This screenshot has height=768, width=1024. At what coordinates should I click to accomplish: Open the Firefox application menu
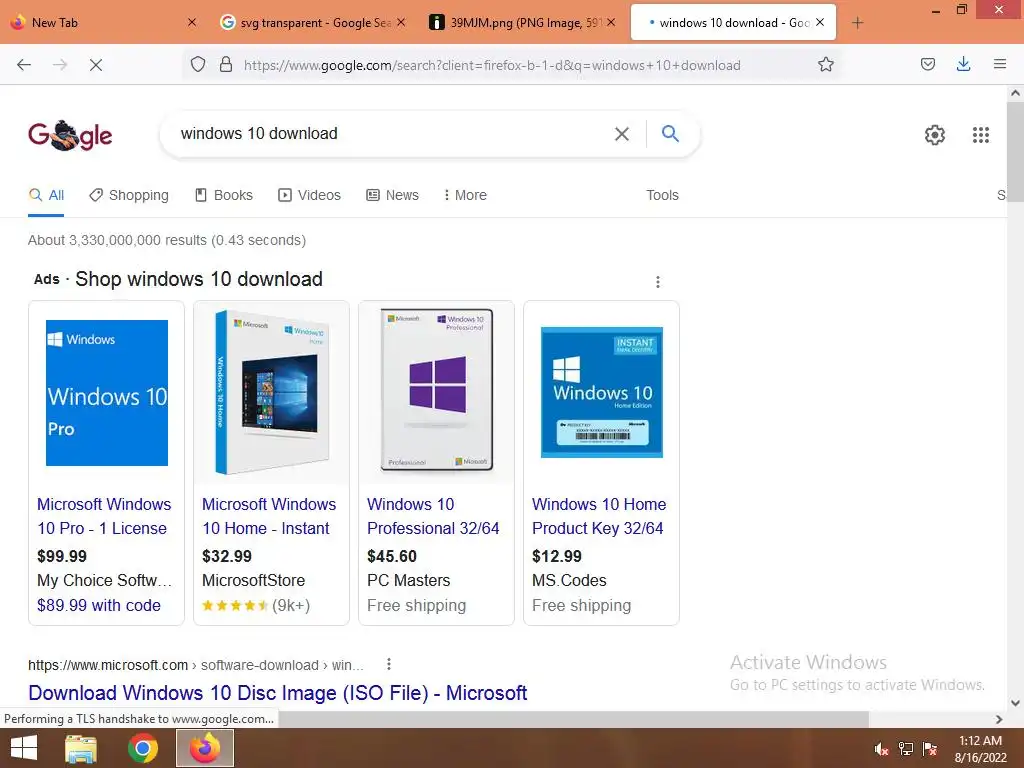click(1000, 64)
